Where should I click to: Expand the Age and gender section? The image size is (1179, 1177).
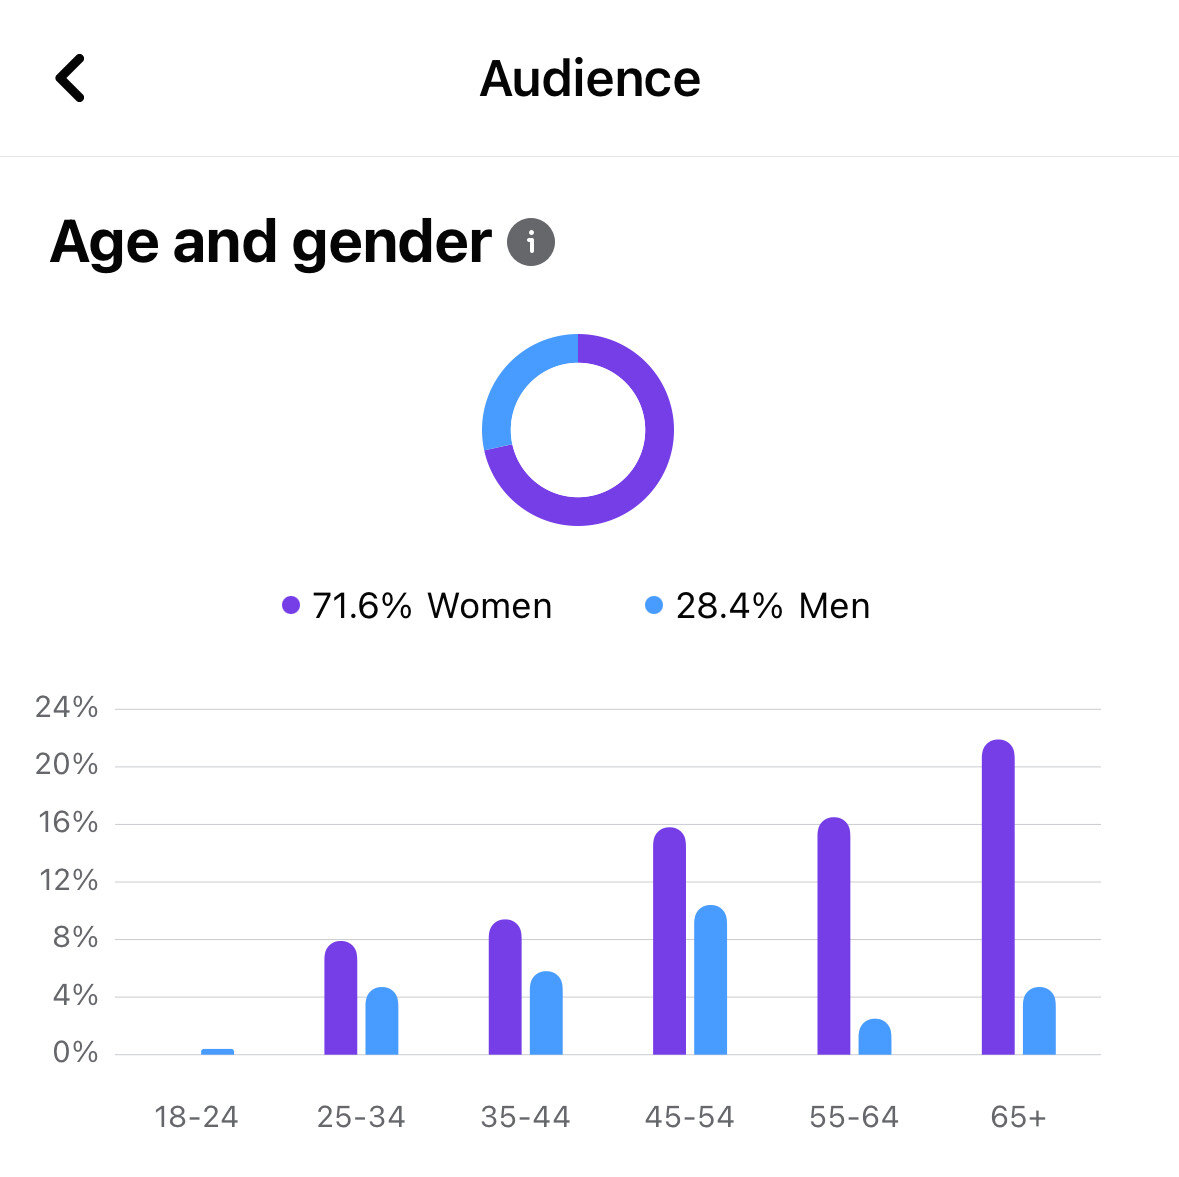(x=270, y=241)
